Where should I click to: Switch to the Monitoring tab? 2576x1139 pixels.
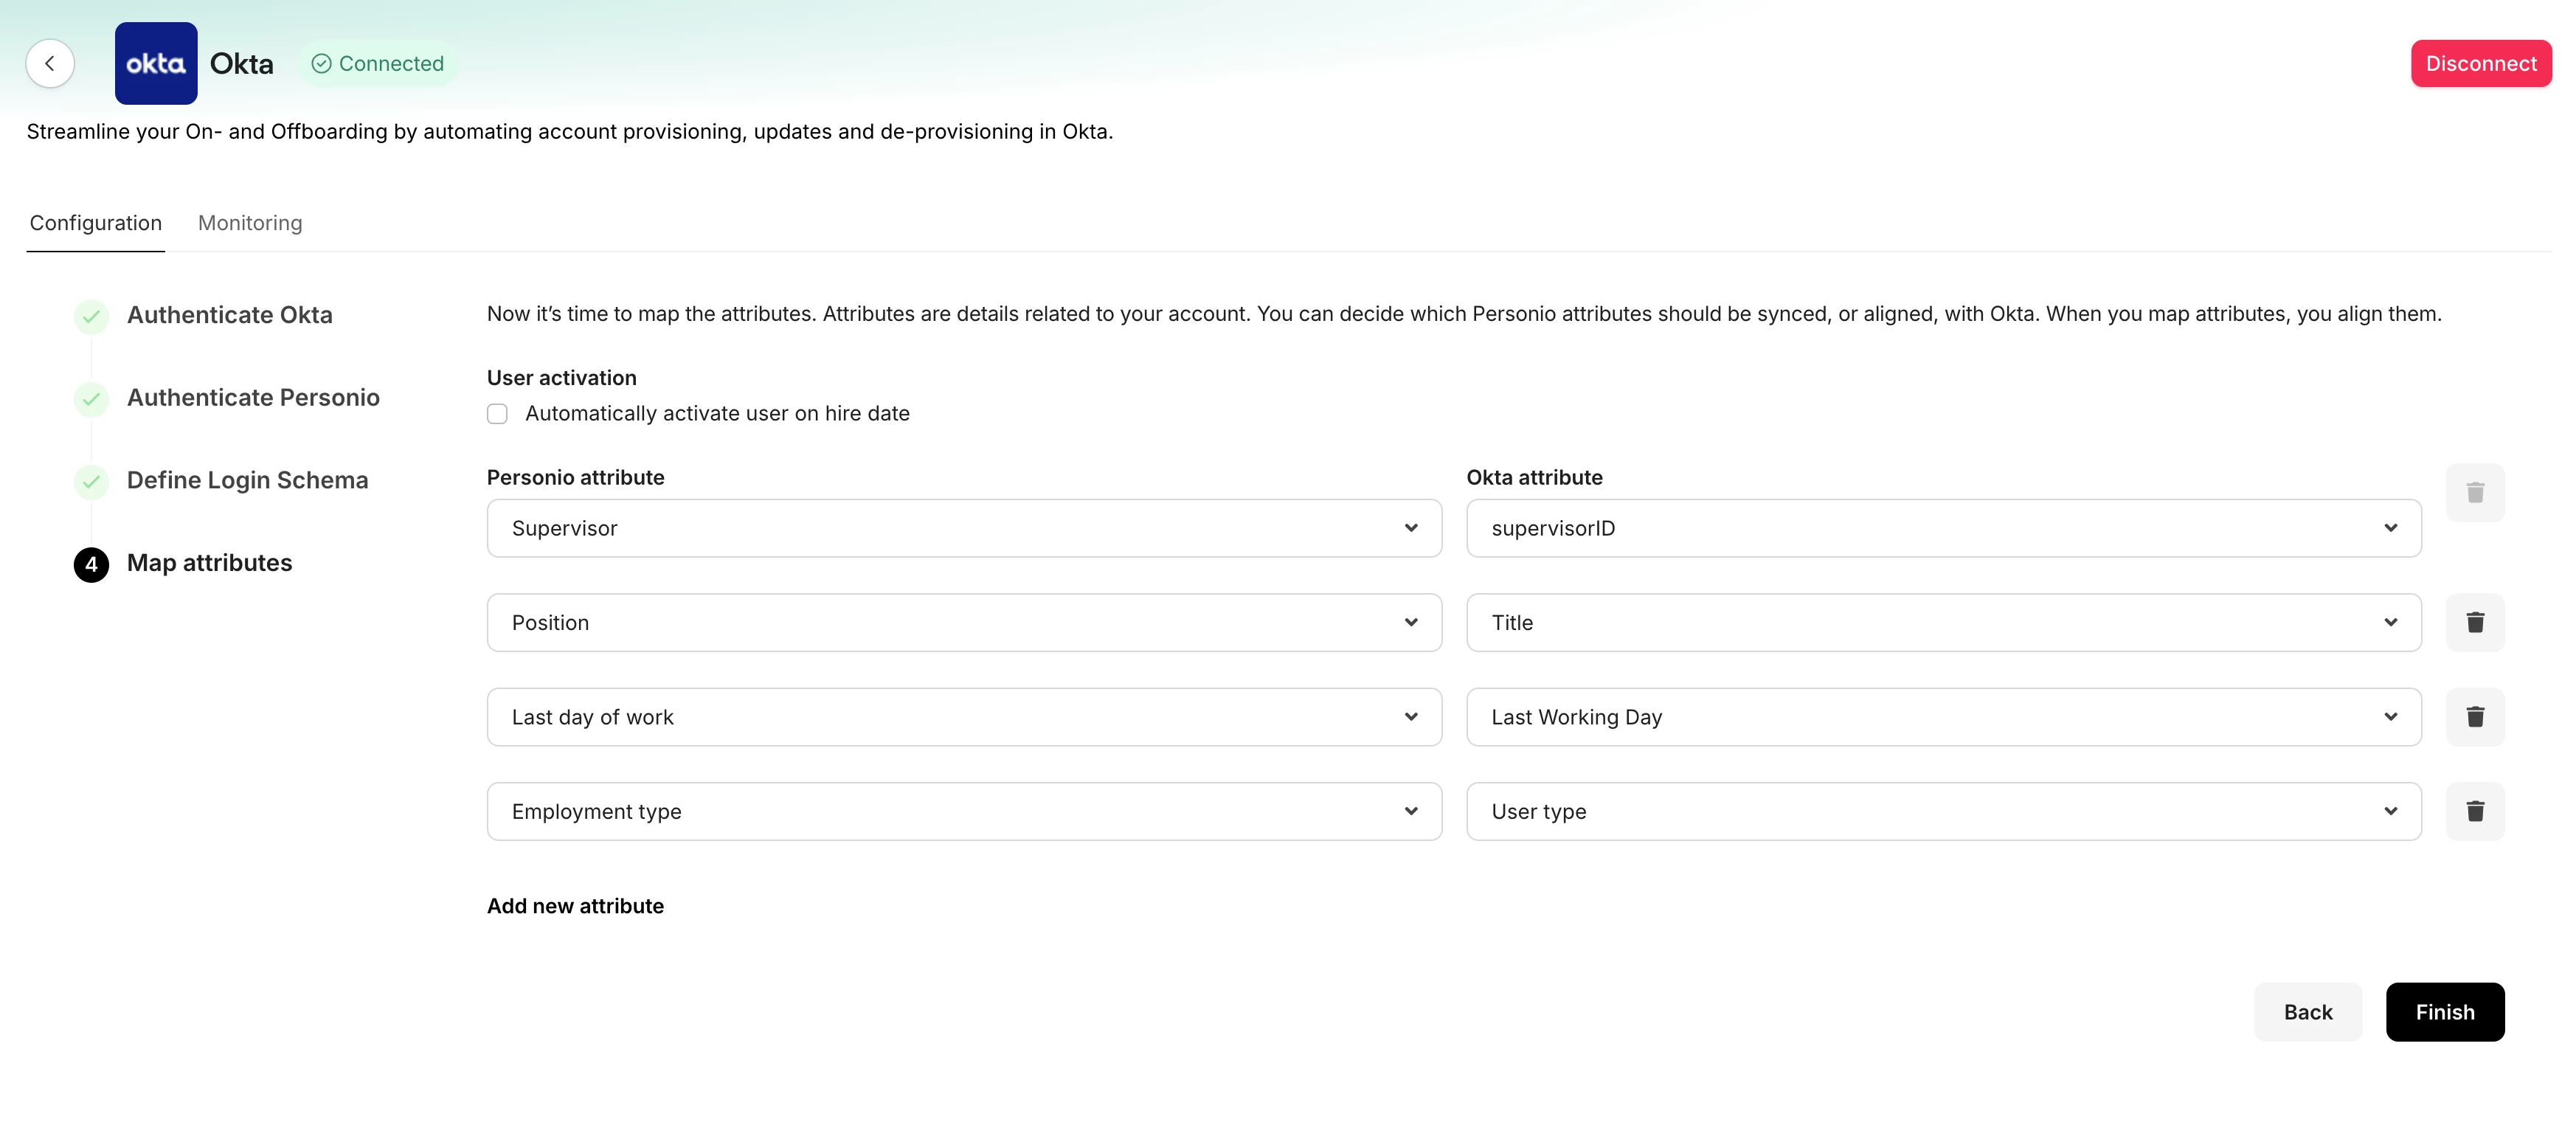tap(250, 223)
